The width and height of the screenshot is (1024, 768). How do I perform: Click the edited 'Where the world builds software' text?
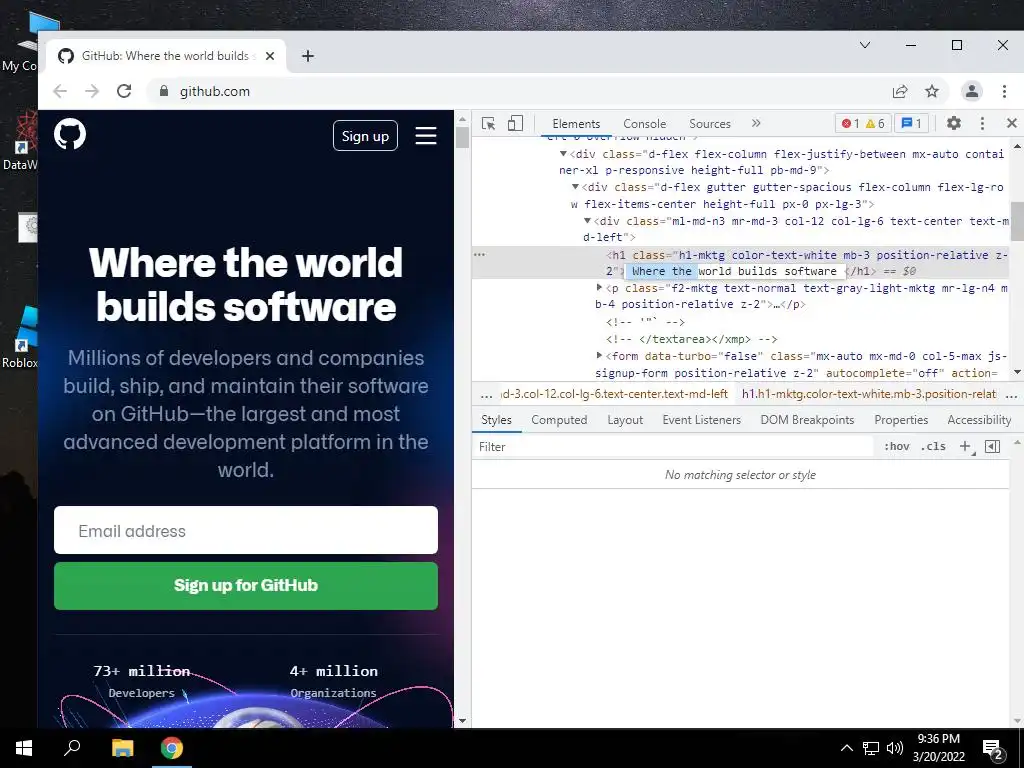(734, 271)
